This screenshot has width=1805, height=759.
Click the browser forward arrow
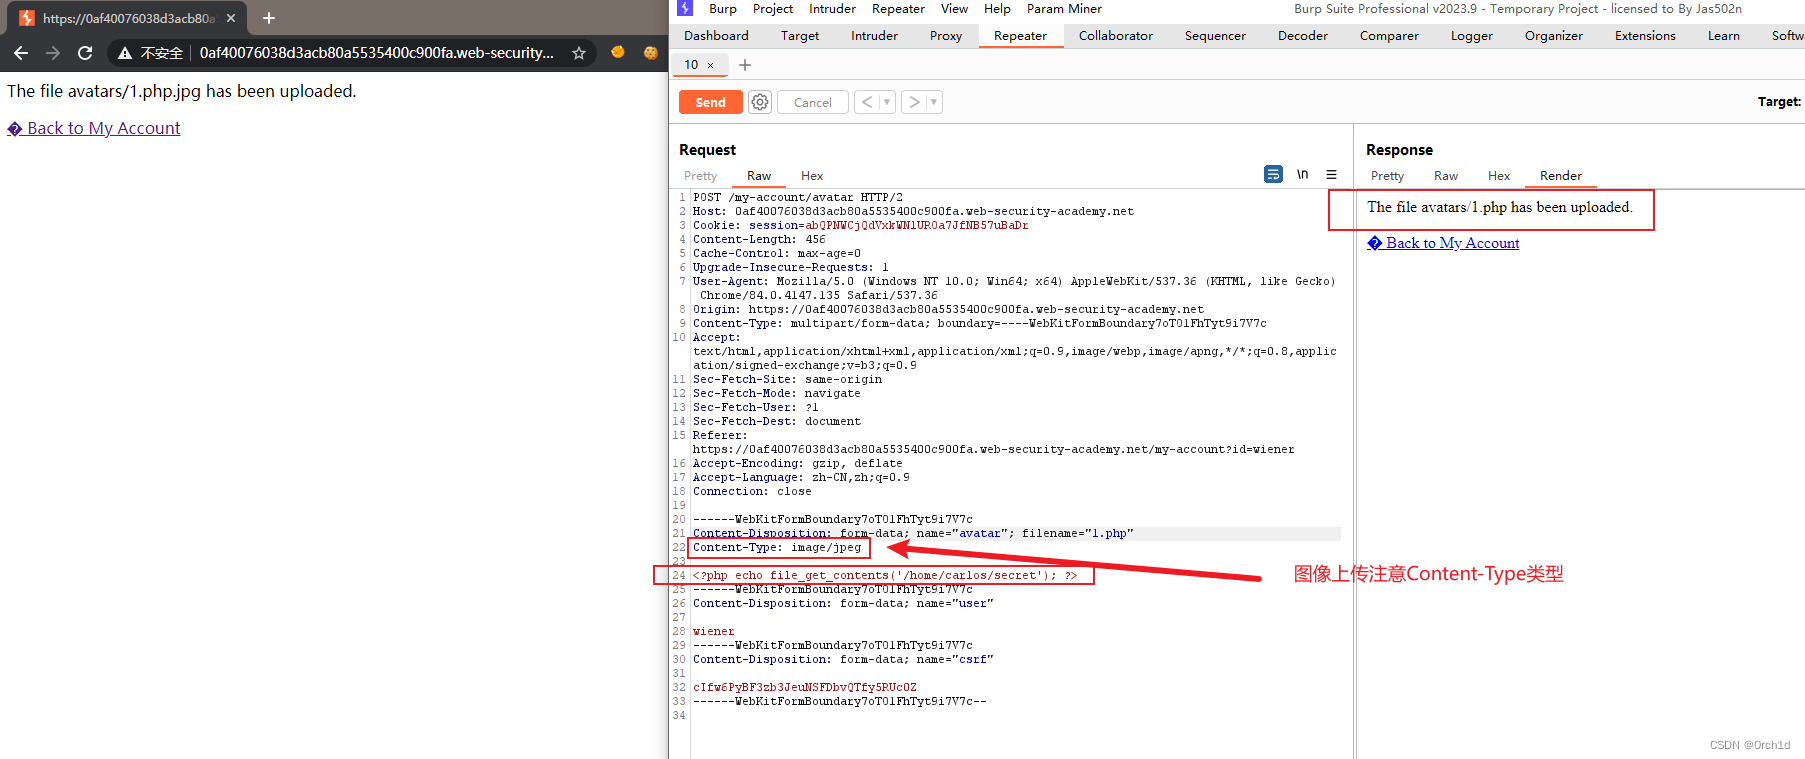[x=53, y=53]
